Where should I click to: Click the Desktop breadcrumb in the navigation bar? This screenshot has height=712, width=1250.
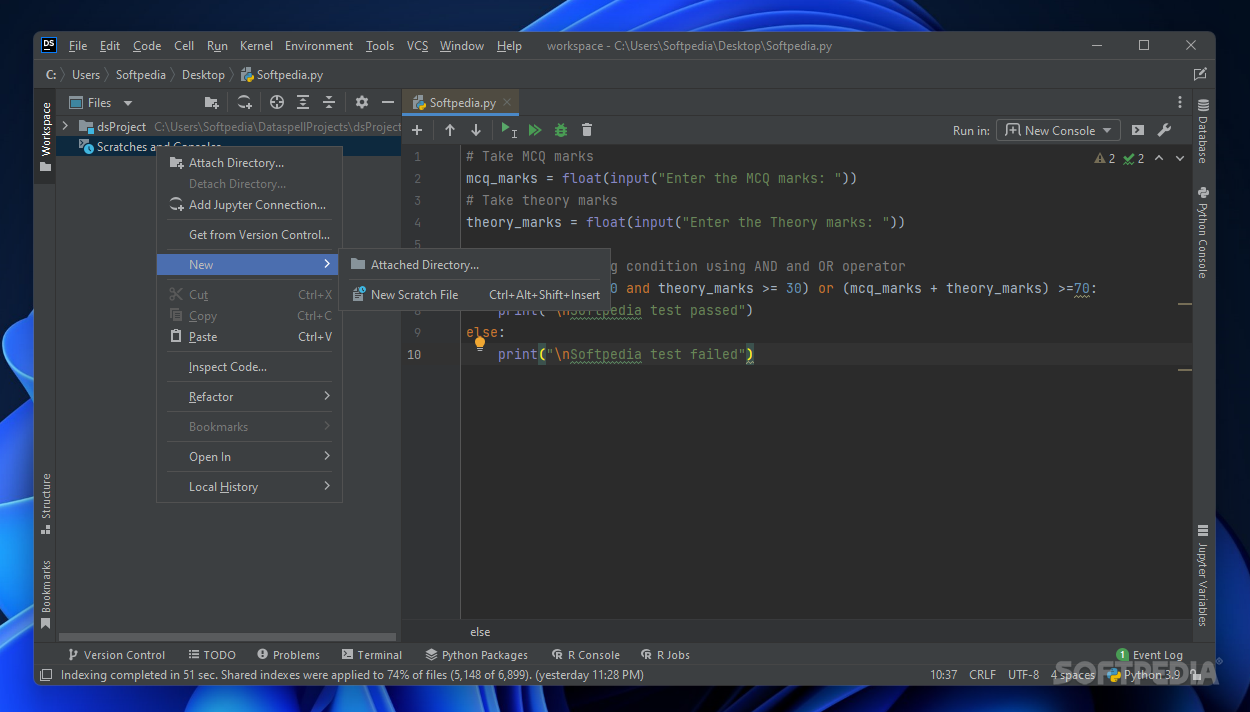203,74
